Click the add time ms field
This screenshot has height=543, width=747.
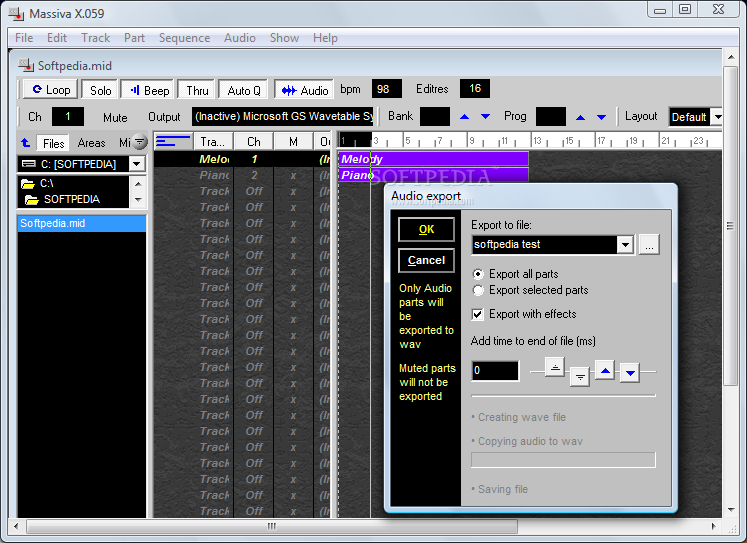pos(495,371)
